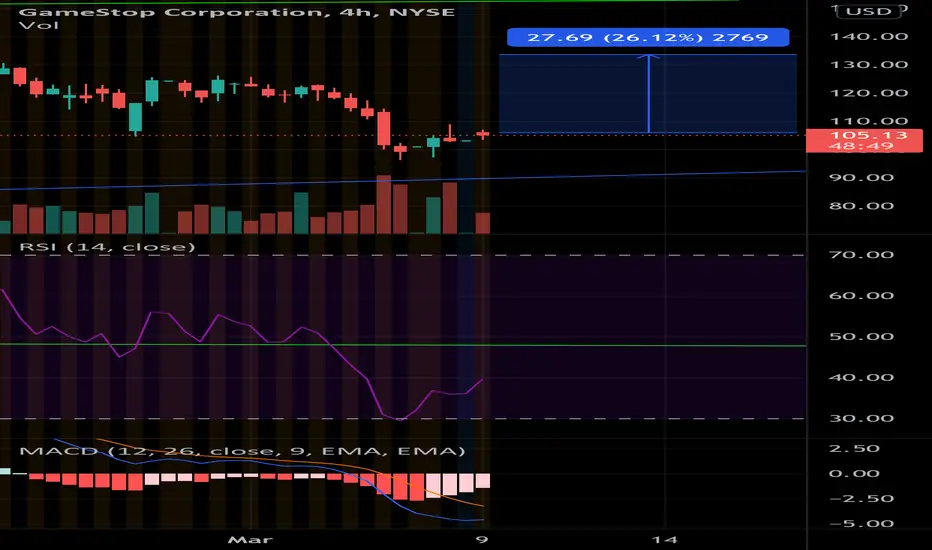Screen dimensions: 932x550
Task: Click the 80.00 price axis label
Action: tap(861, 206)
